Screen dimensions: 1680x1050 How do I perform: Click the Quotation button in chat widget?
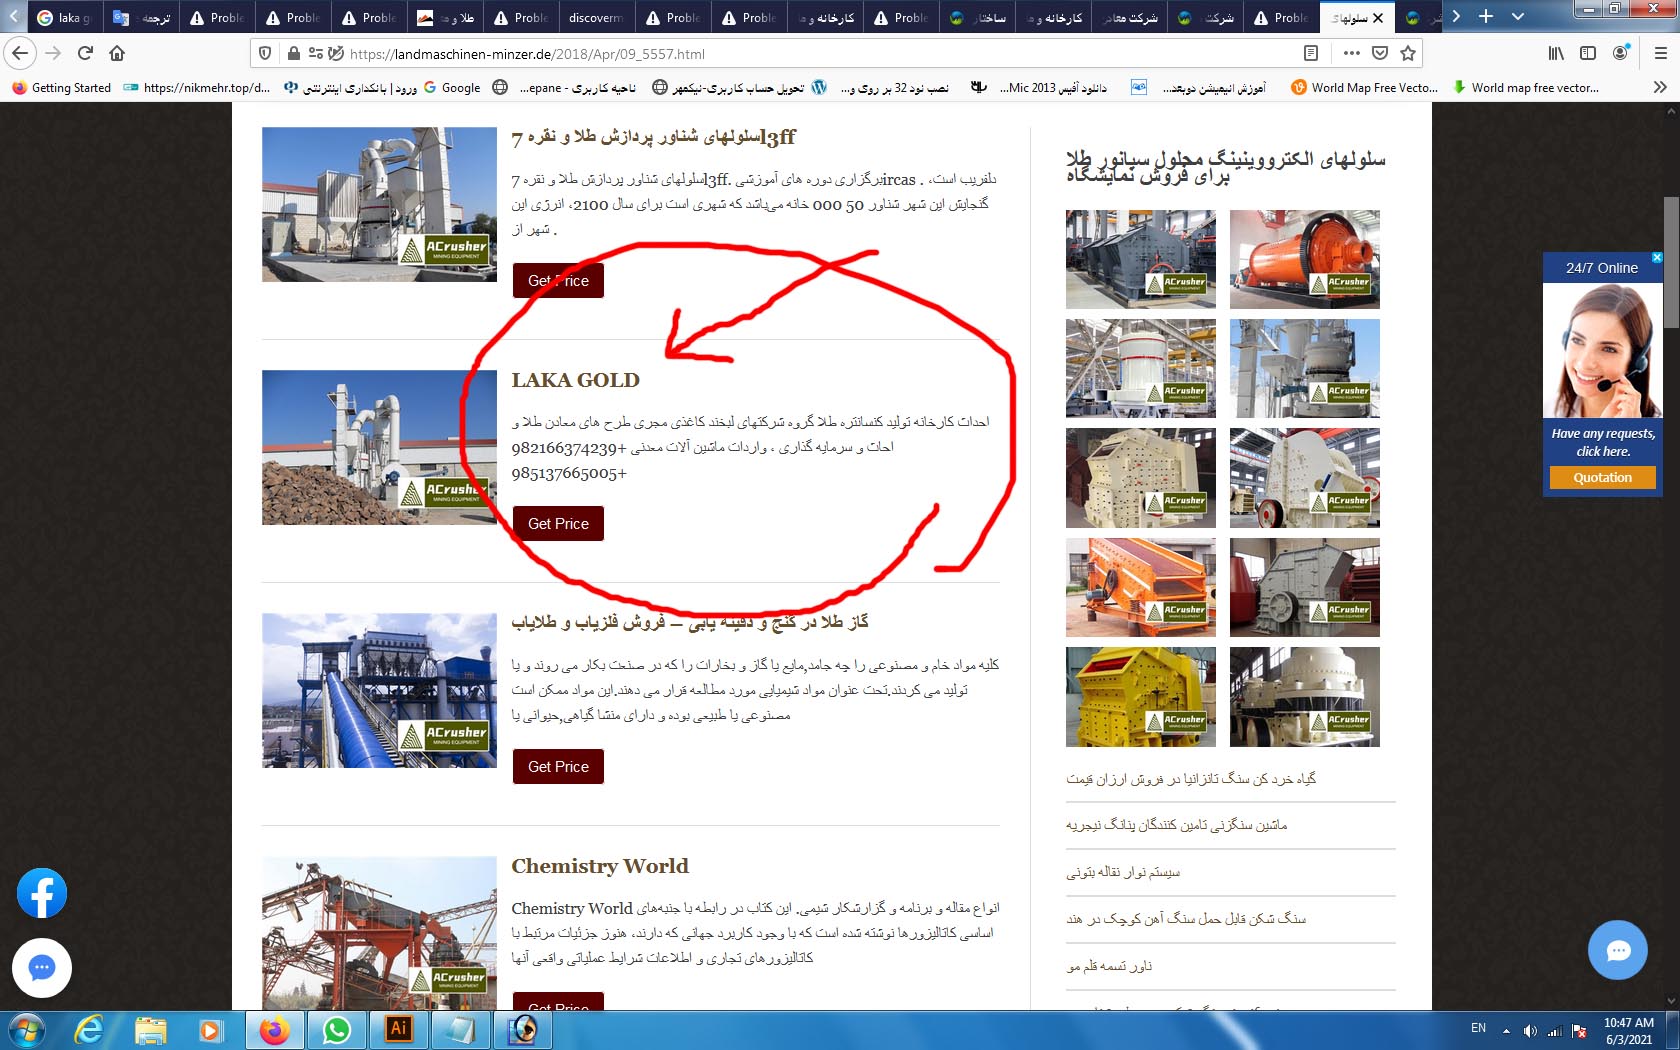pyautogui.click(x=1602, y=478)
